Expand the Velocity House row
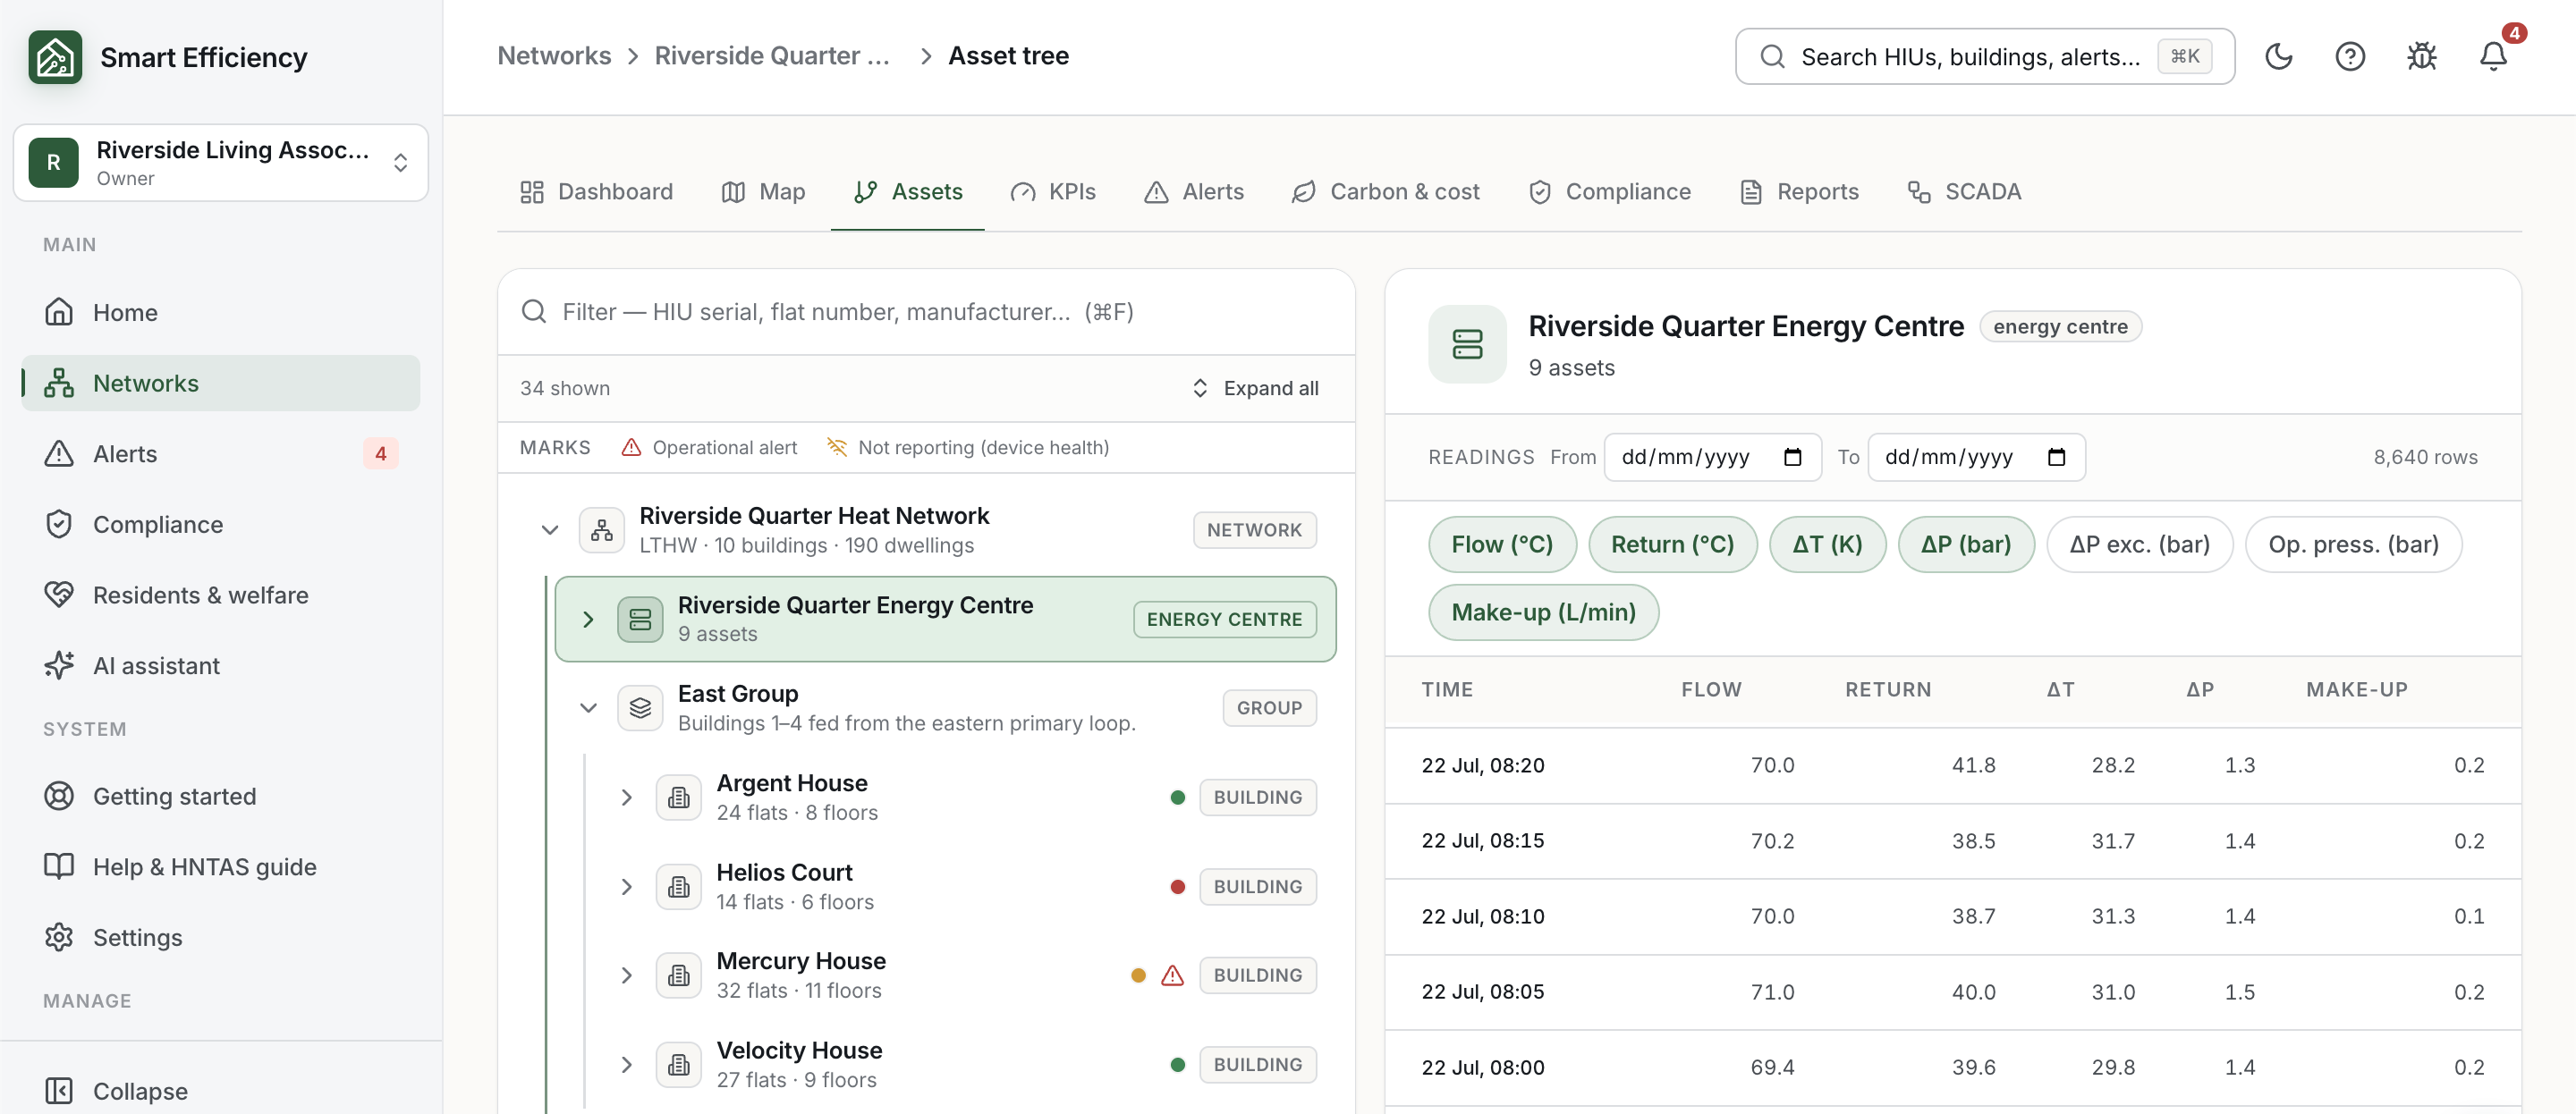This screenshot has height=1114, width=2576. point(627,1064)
